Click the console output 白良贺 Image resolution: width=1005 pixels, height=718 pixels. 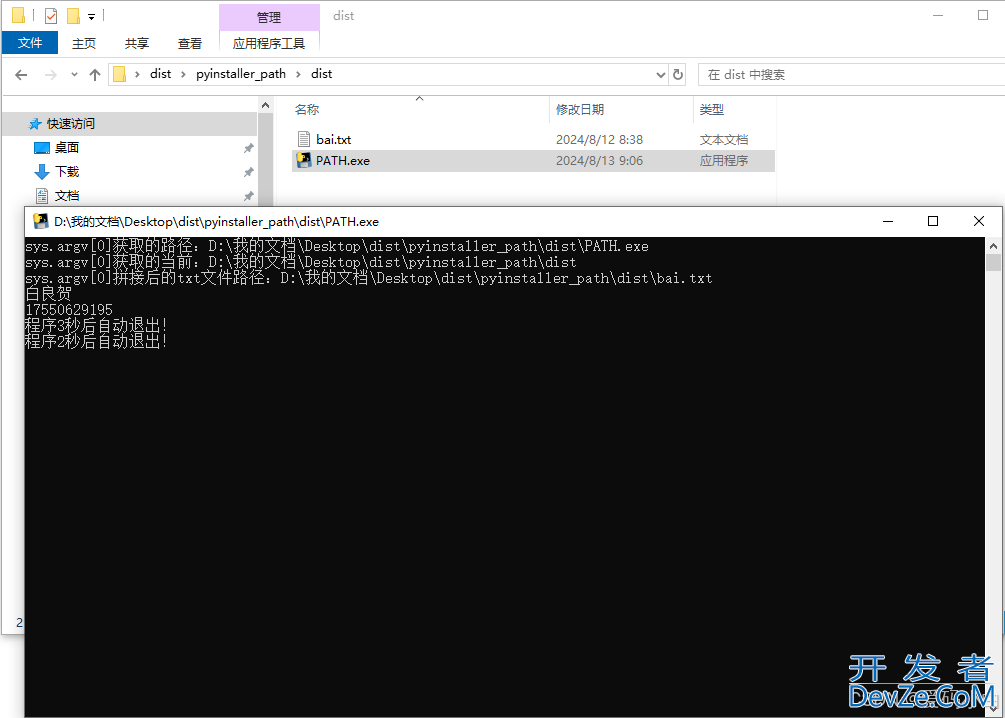pyautogui.click(x=49, y=294)
